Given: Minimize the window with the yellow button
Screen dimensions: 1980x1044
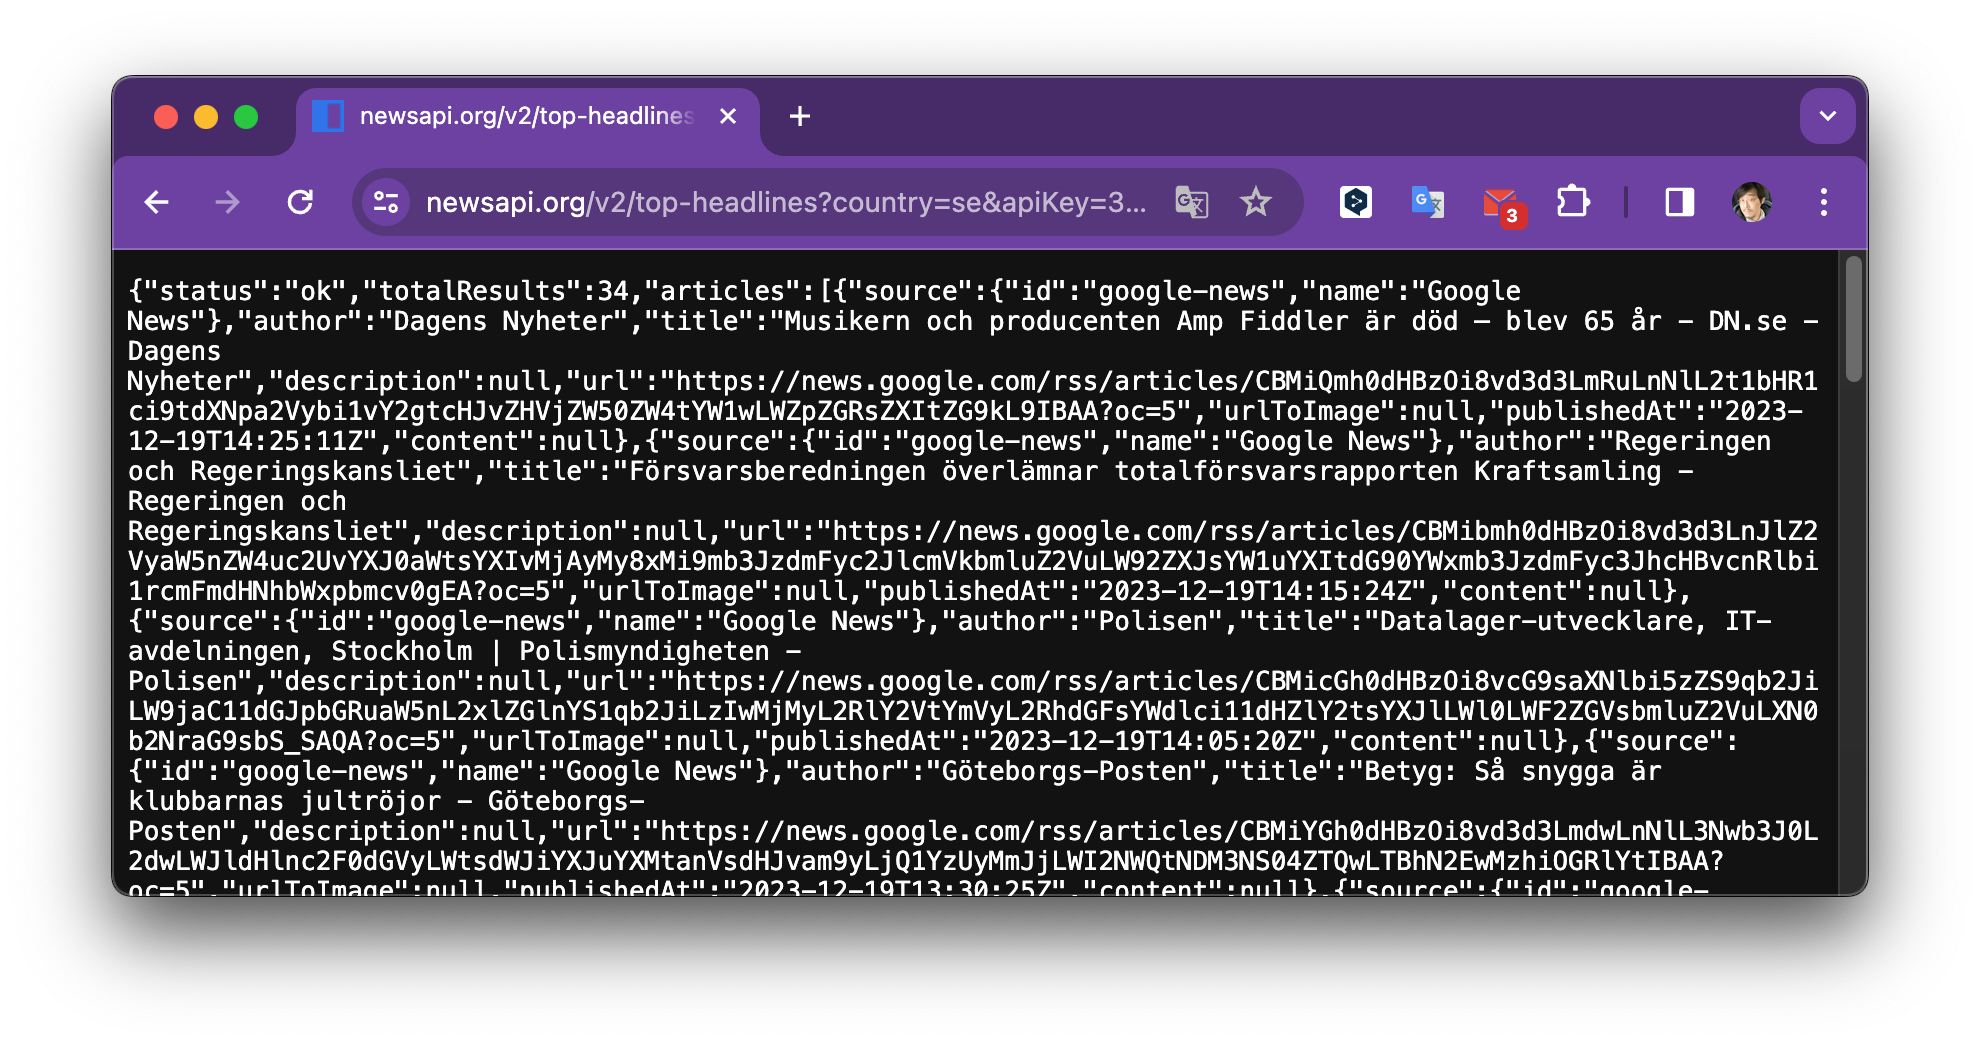Looking at the screenshot, I should [x=206, y=117].
